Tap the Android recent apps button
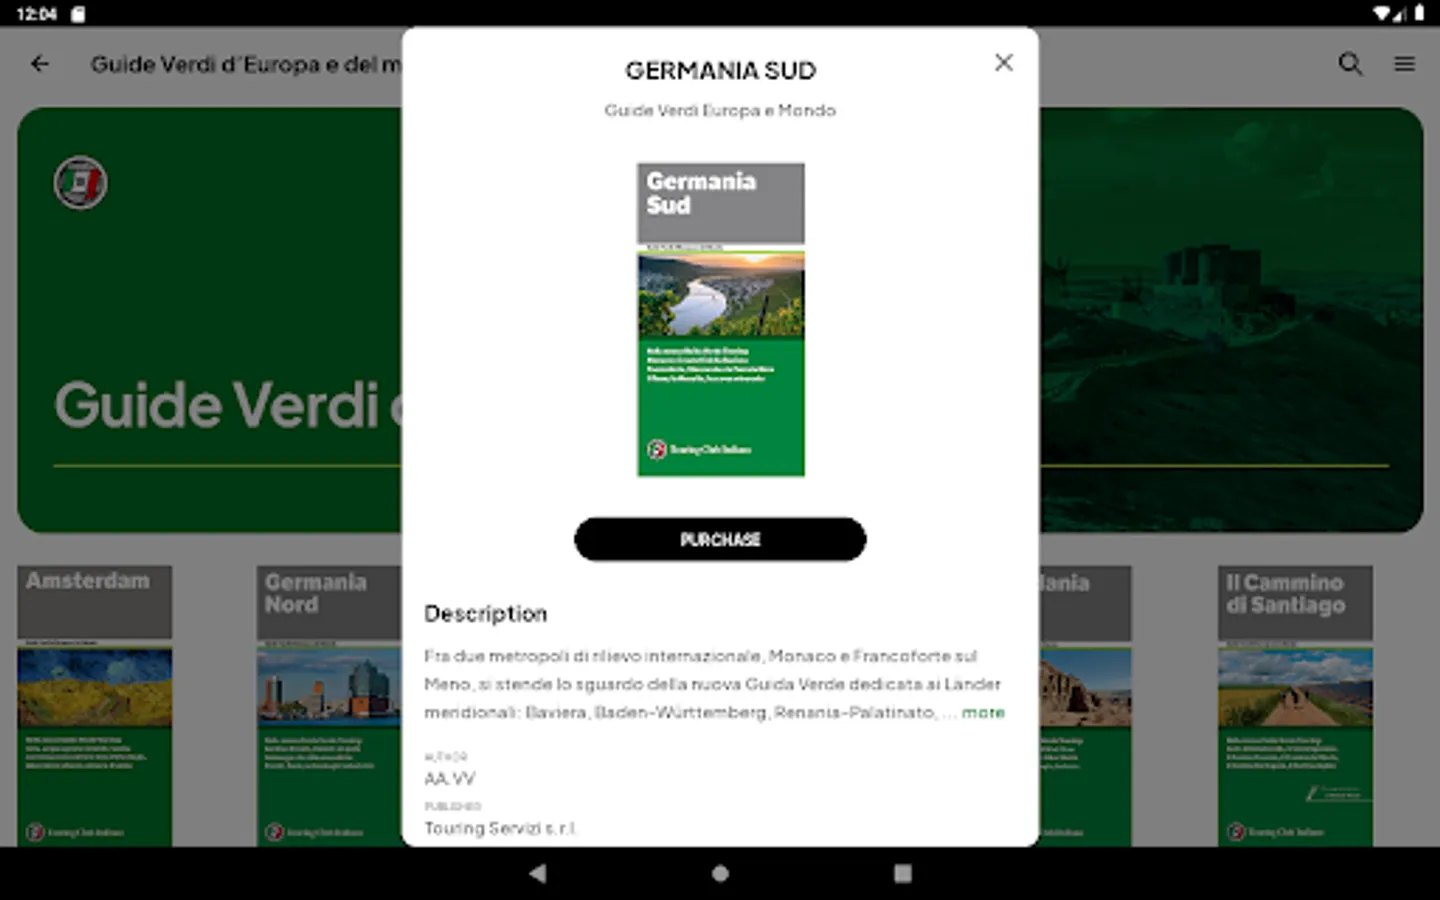 coord(903,873)
